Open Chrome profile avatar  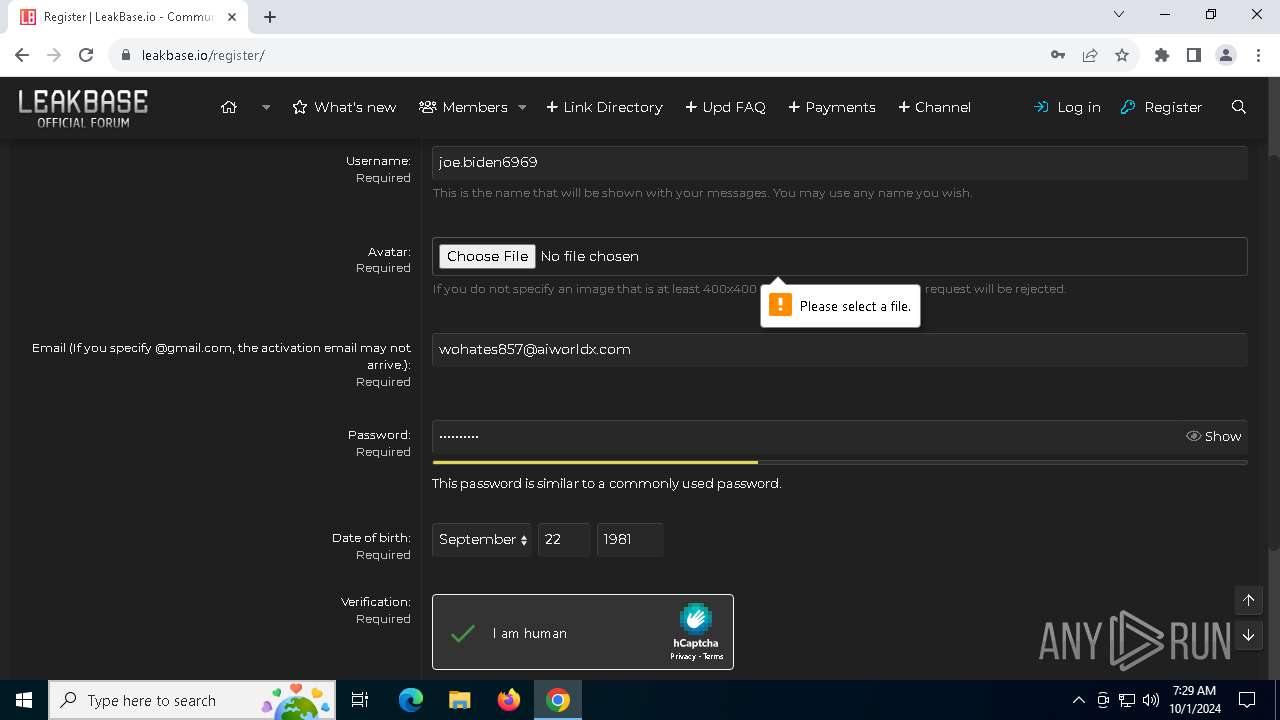click(1226, 55)
